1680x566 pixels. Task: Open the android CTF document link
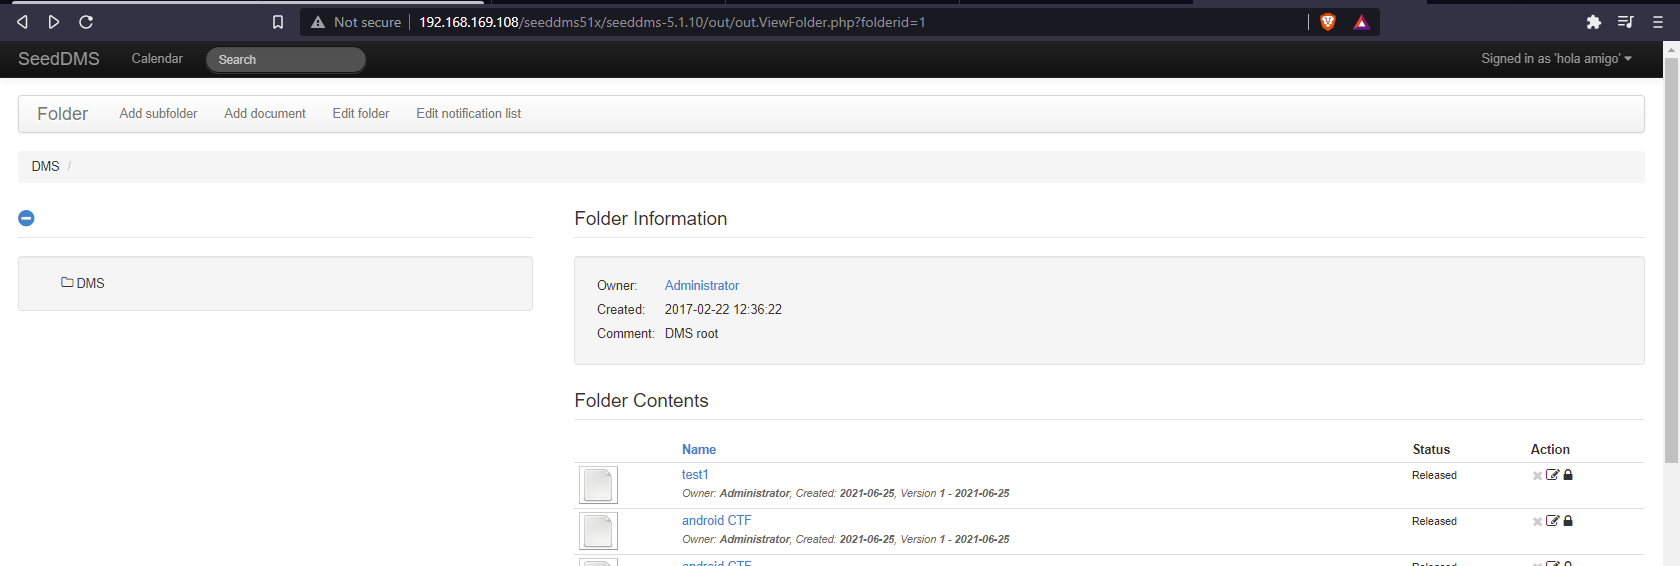point(716,521)
